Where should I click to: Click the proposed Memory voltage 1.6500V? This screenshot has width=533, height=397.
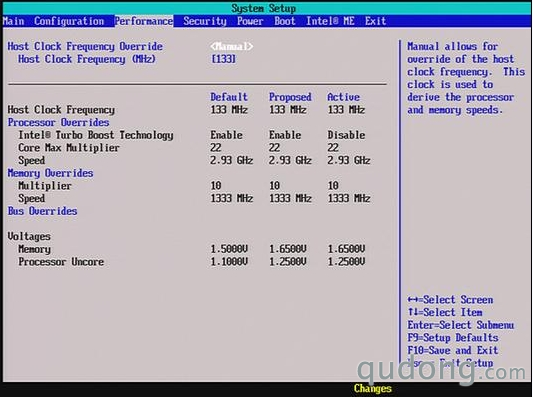[288, 249]
